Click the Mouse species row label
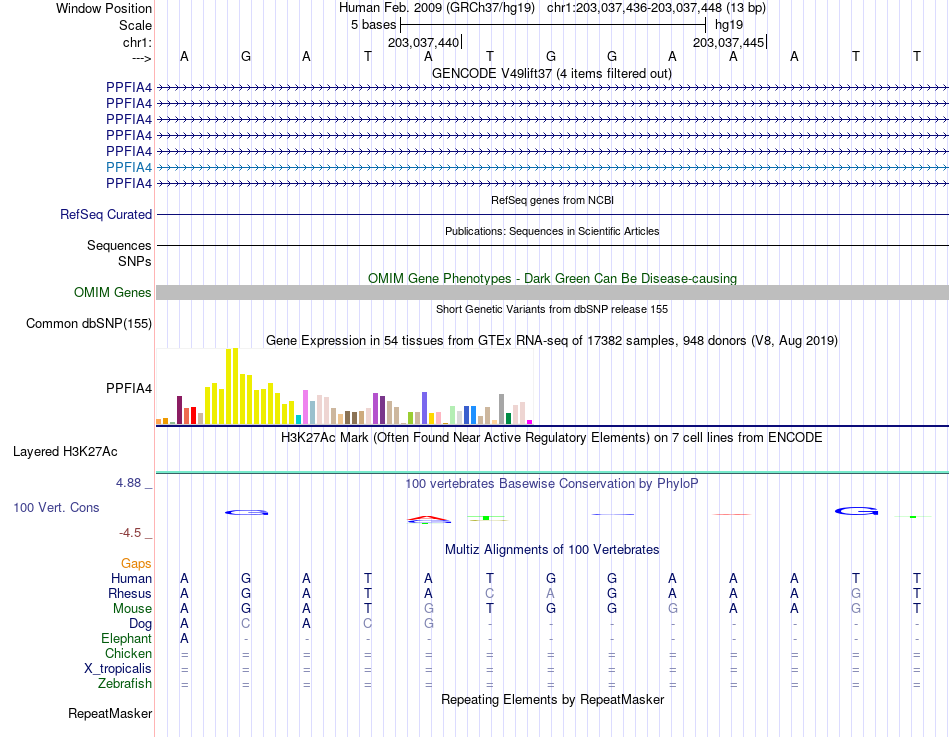The height and width of the screenshot is (737, 950). pyautogui.click(x=132, y=609)
